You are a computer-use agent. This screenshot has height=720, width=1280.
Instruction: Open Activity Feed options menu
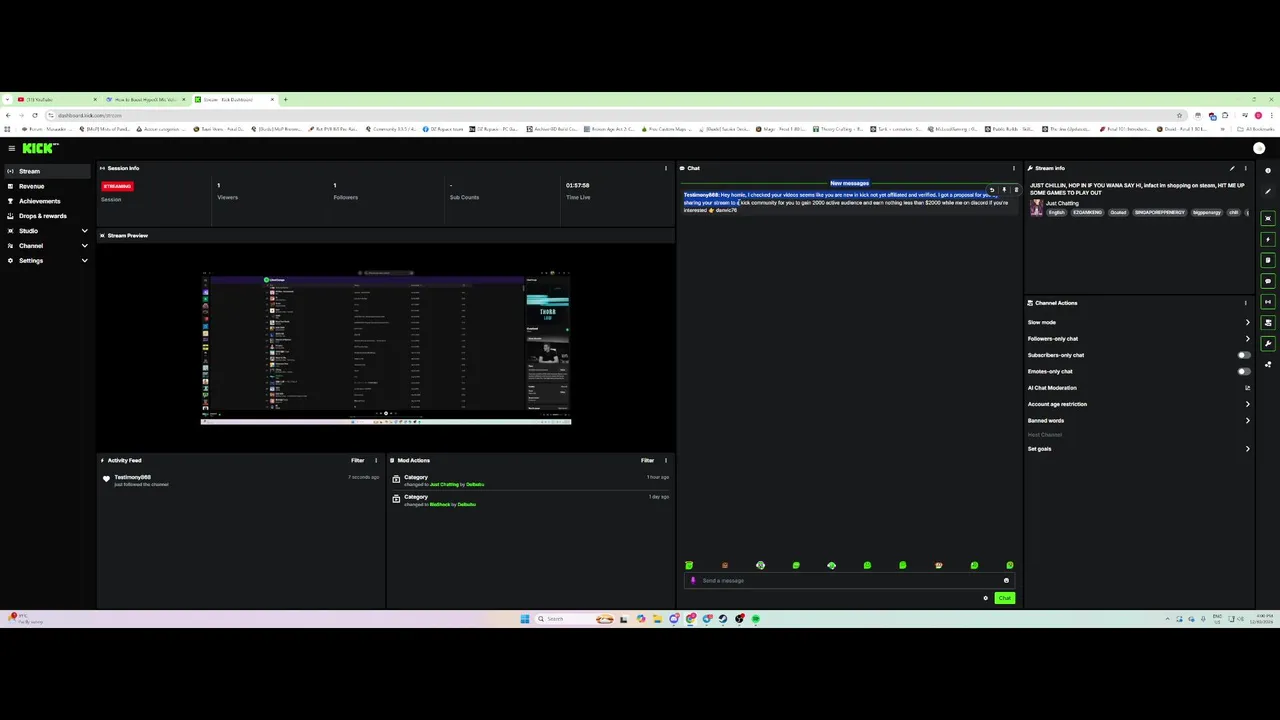(x=376, y=460)
